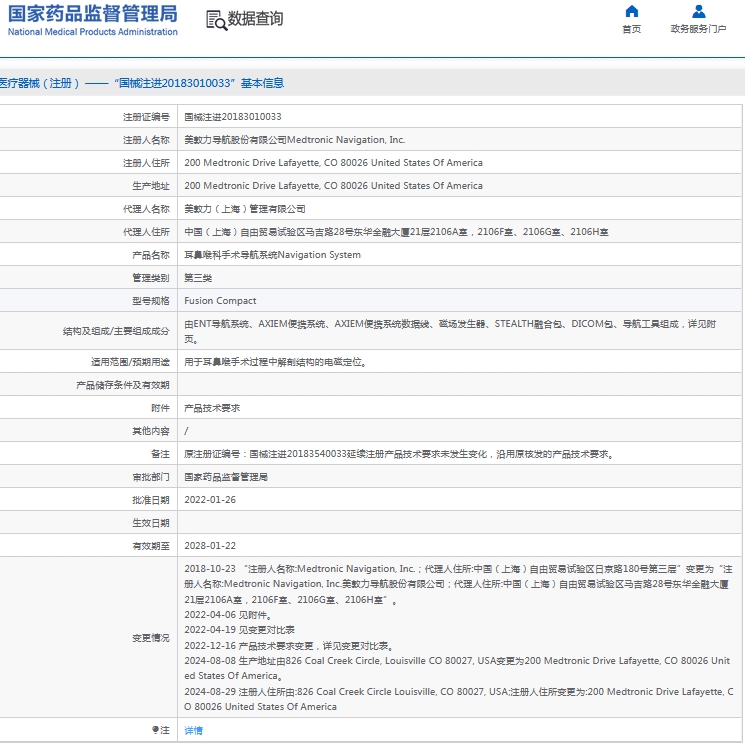Click the 代理人住所 address value
This screenshot has height=745, width=745.
pyautogui.click(x=396, y=232)
